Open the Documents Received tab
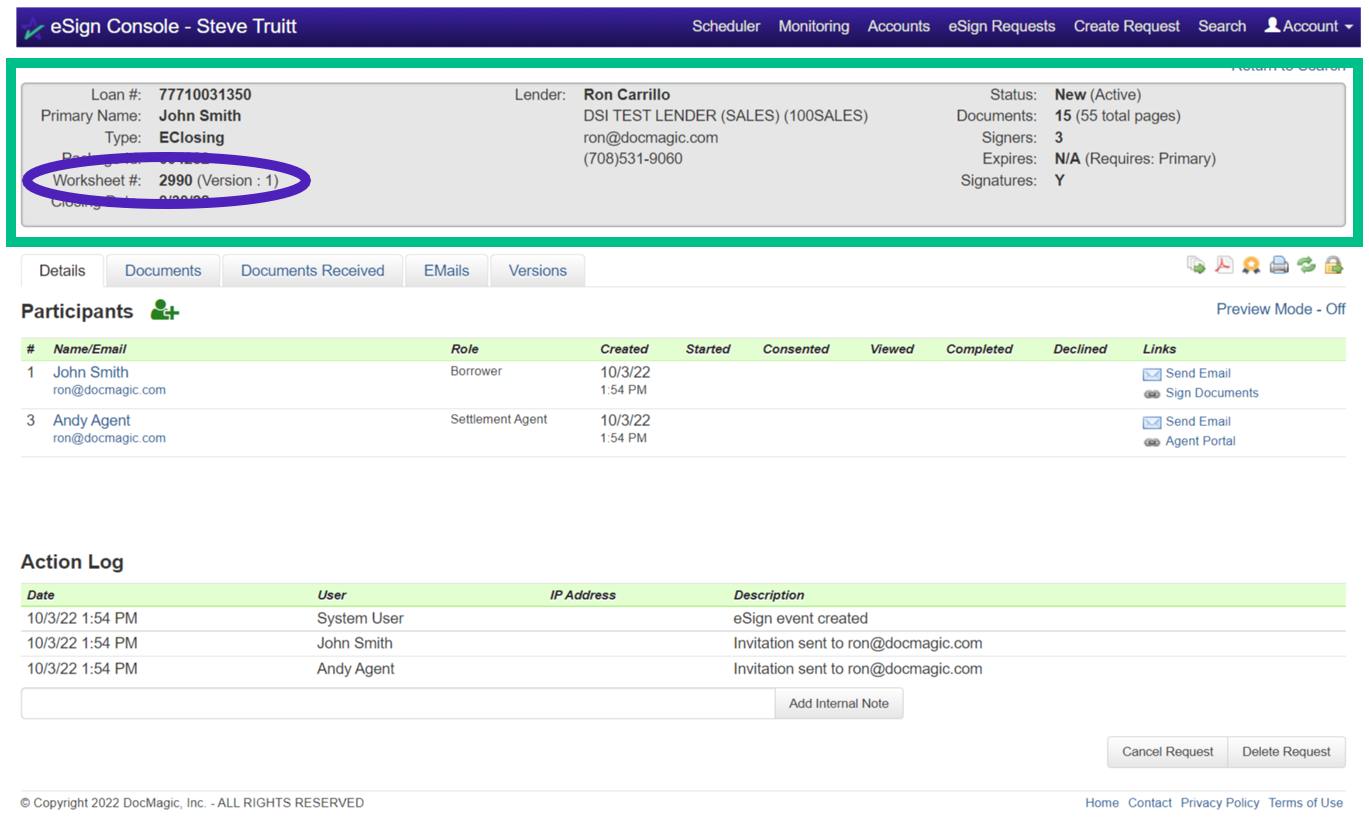Viewport: 1369px width, 821px height. (313, 270)
